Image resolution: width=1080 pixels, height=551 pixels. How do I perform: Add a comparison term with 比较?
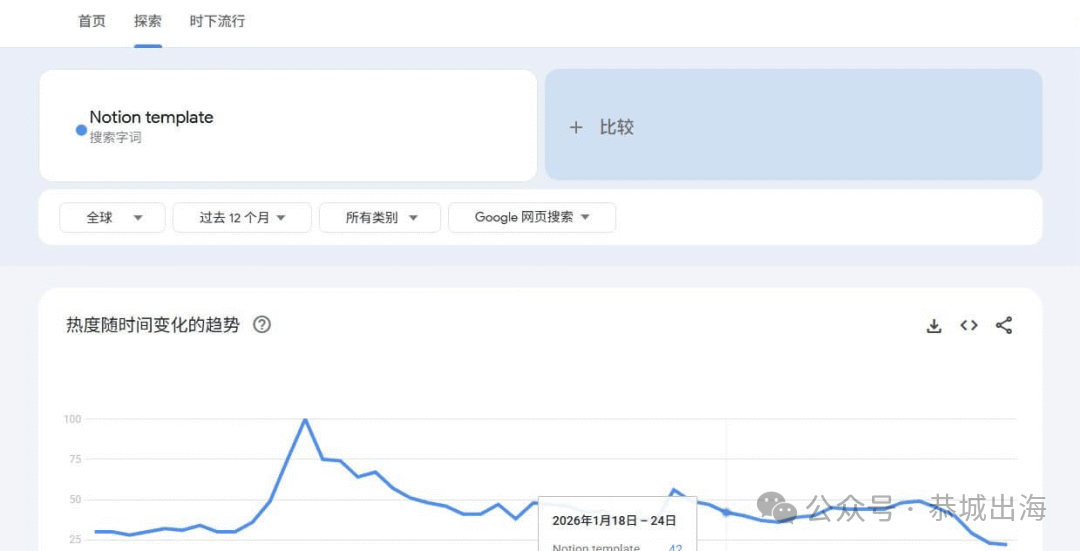click(x=793, y=125)
